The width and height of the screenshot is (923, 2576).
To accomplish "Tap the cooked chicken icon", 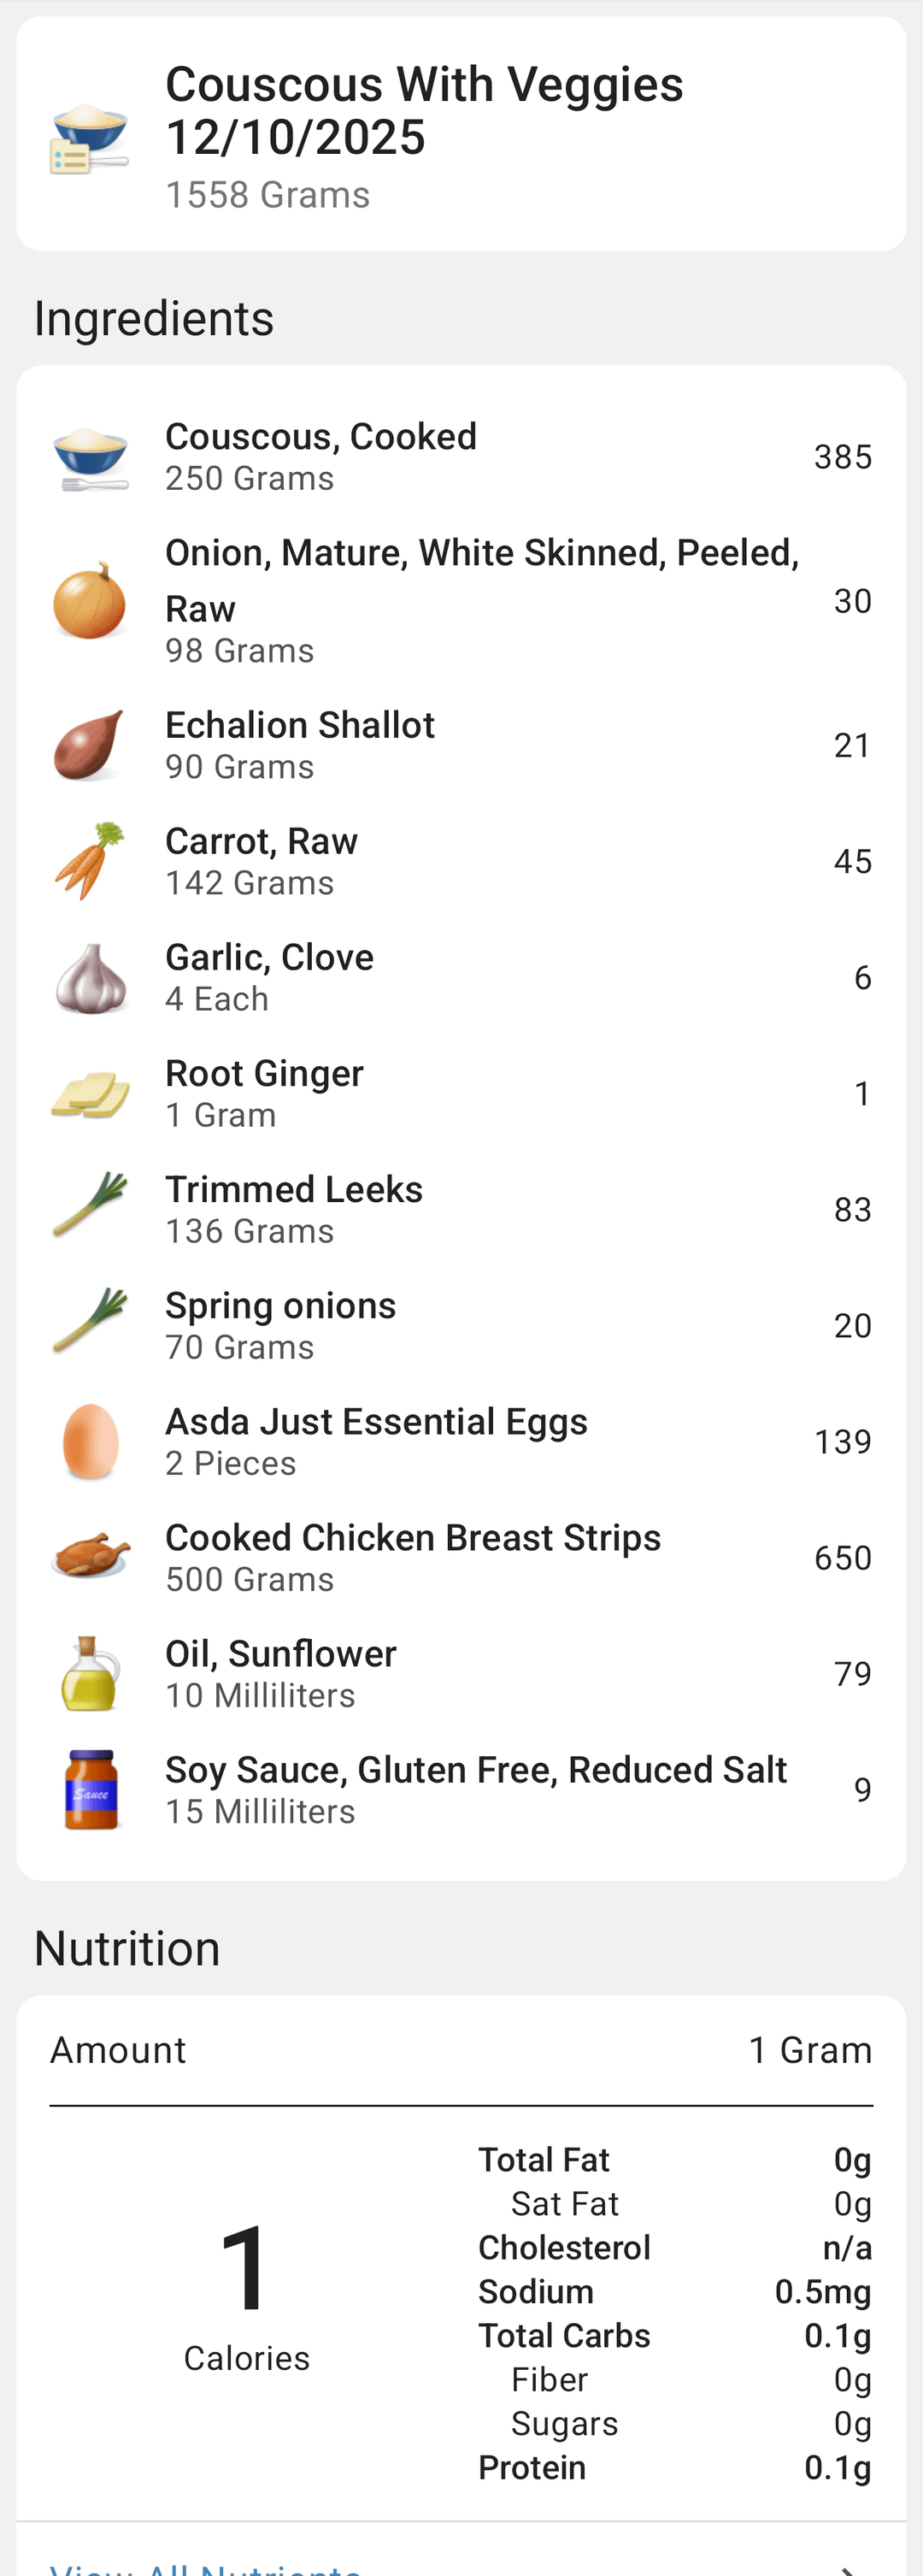I will pos(90,1557).
